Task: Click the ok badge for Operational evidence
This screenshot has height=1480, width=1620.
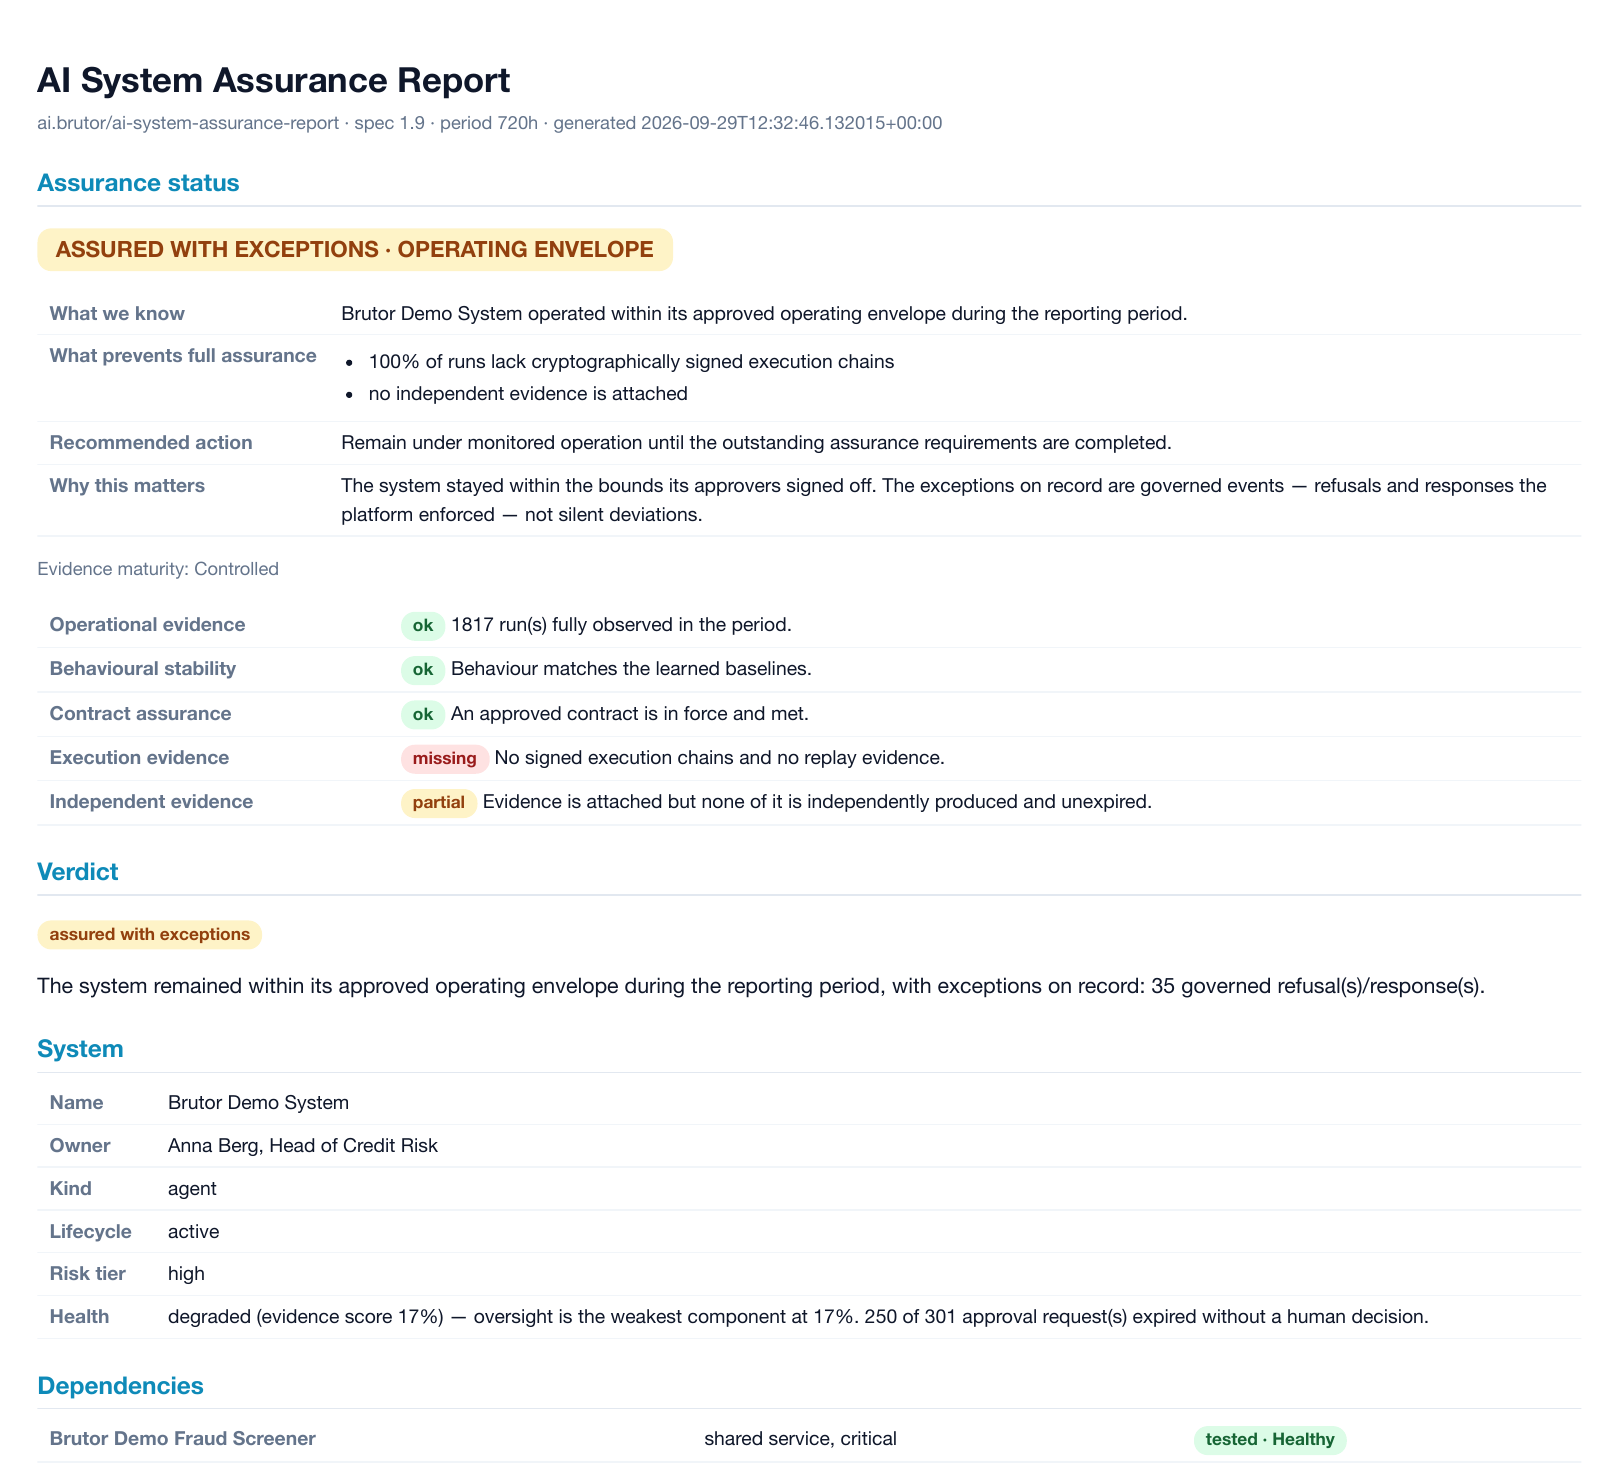Action: point(423,625)
